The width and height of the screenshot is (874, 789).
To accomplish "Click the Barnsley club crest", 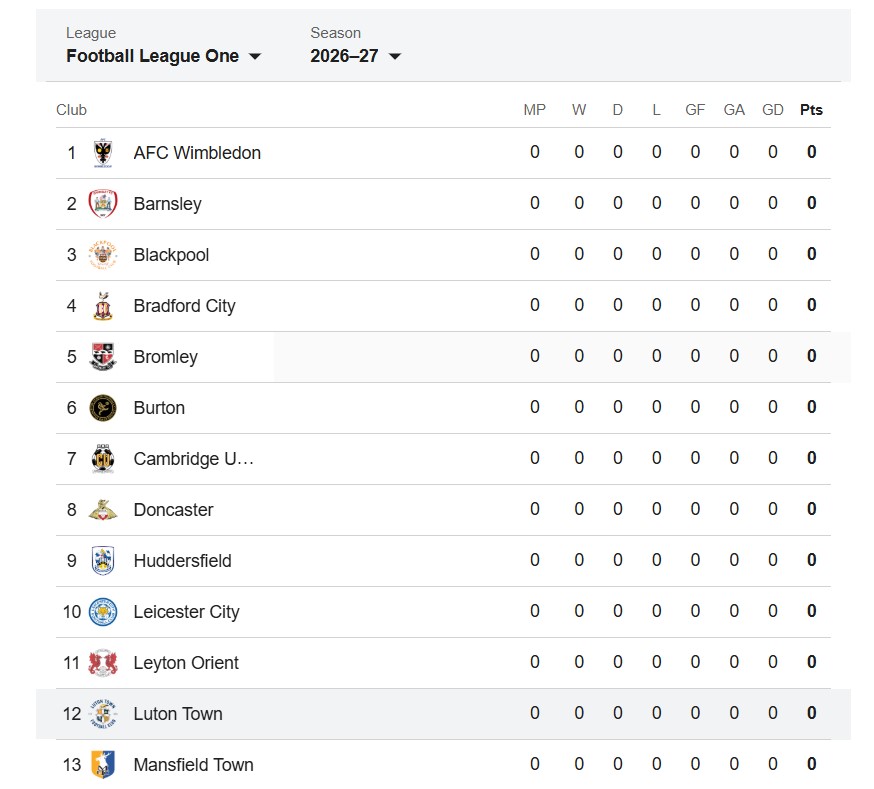I will click(103, 203).
